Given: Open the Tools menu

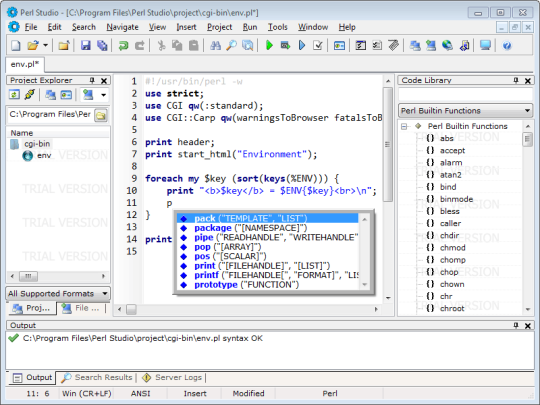Looking at the screenshot, I should tap(278, 27).
